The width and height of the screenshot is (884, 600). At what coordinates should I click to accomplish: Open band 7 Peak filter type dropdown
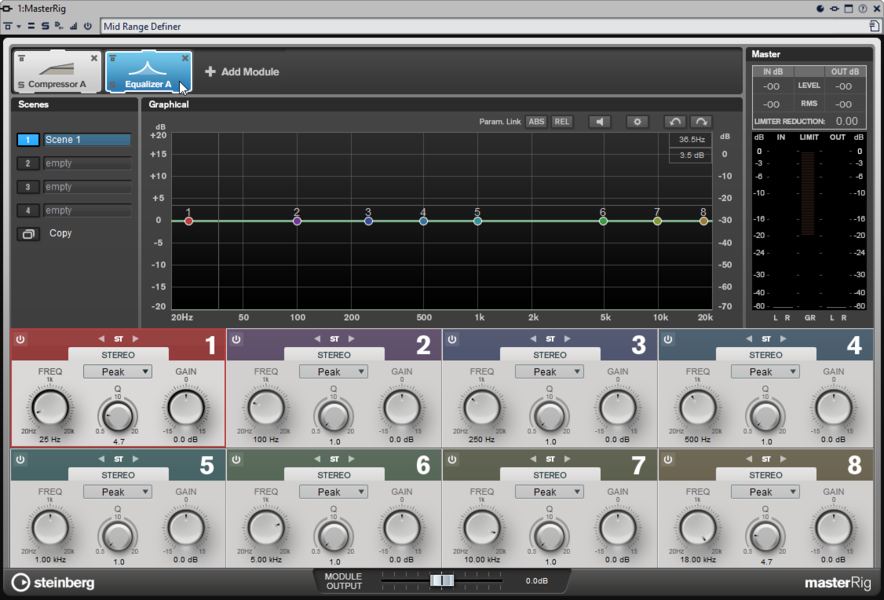click(549, 492)
